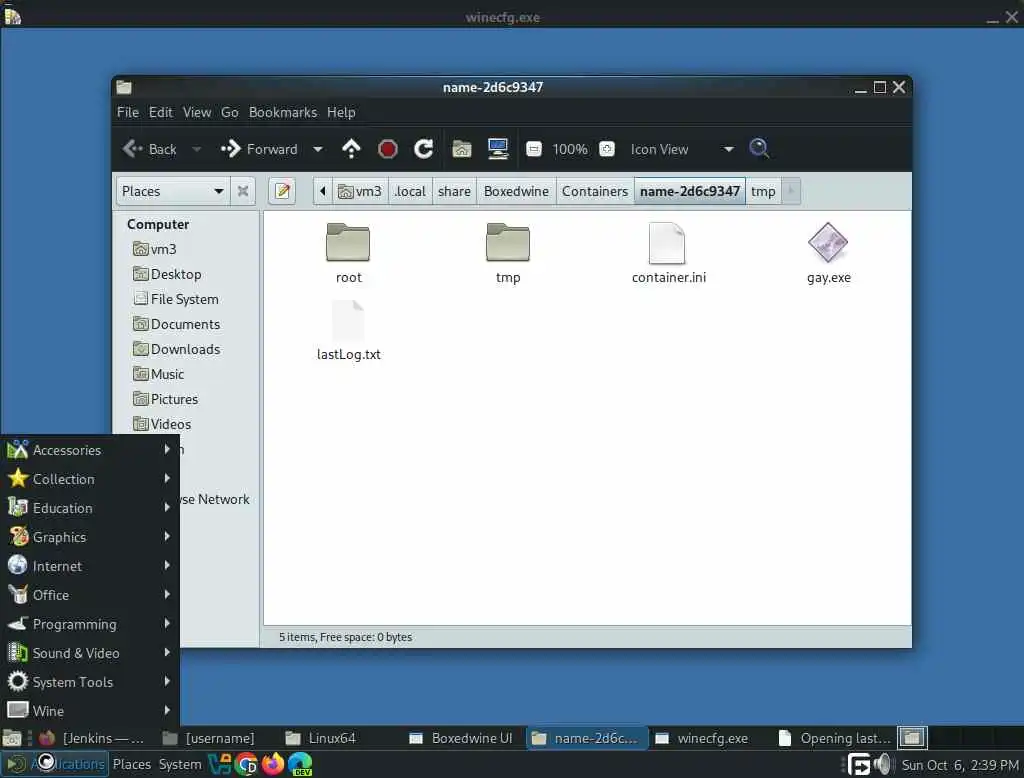
Task: Open the Icon View mode dropdown
Action: point(681,150)
